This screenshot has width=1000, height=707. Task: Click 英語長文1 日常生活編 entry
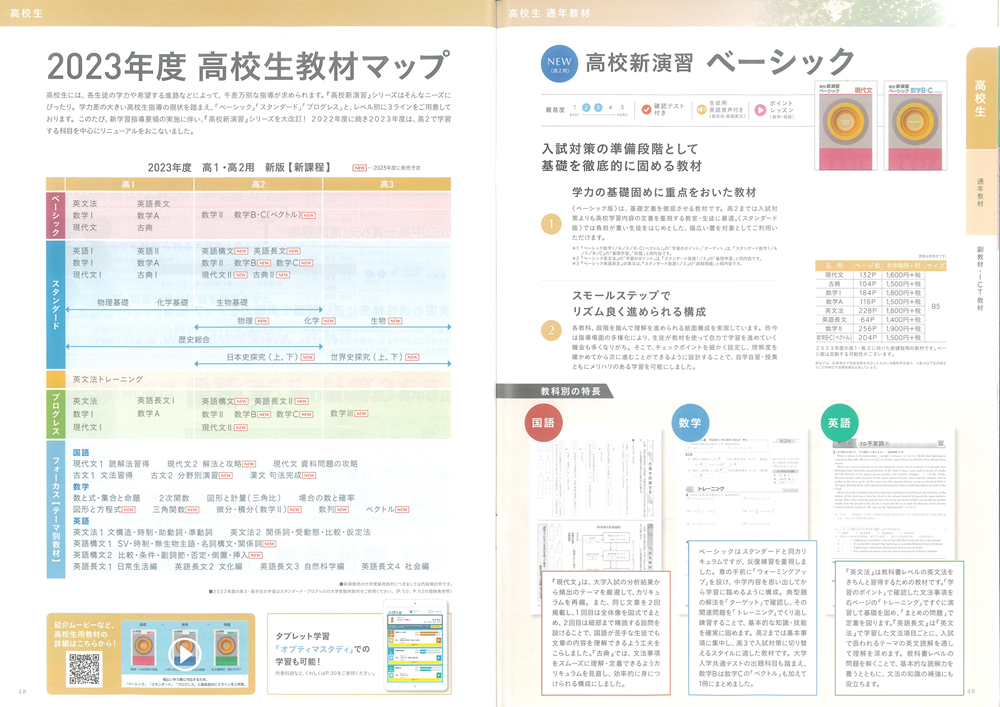pyautogui.click(x=115, y=566)
